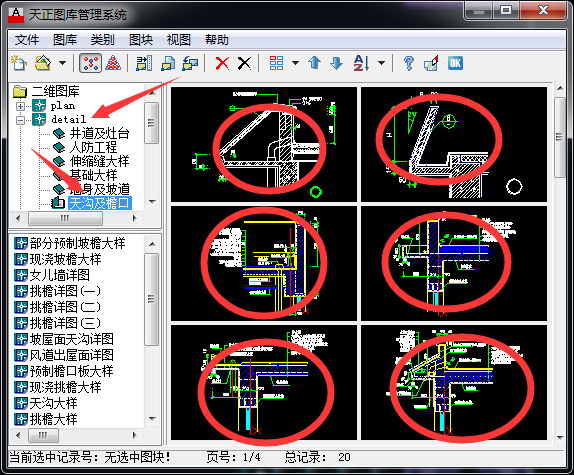Click the bottom-left preview thumbnail

click(264, 382)
